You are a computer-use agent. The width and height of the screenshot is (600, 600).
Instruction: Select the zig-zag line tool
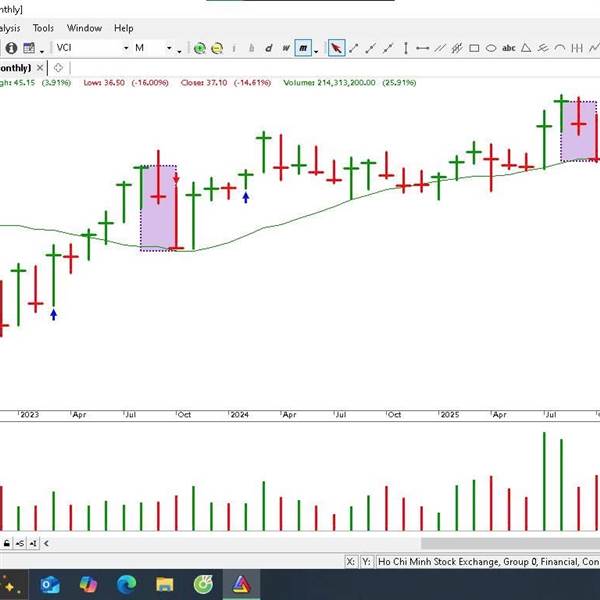(594, 48)
